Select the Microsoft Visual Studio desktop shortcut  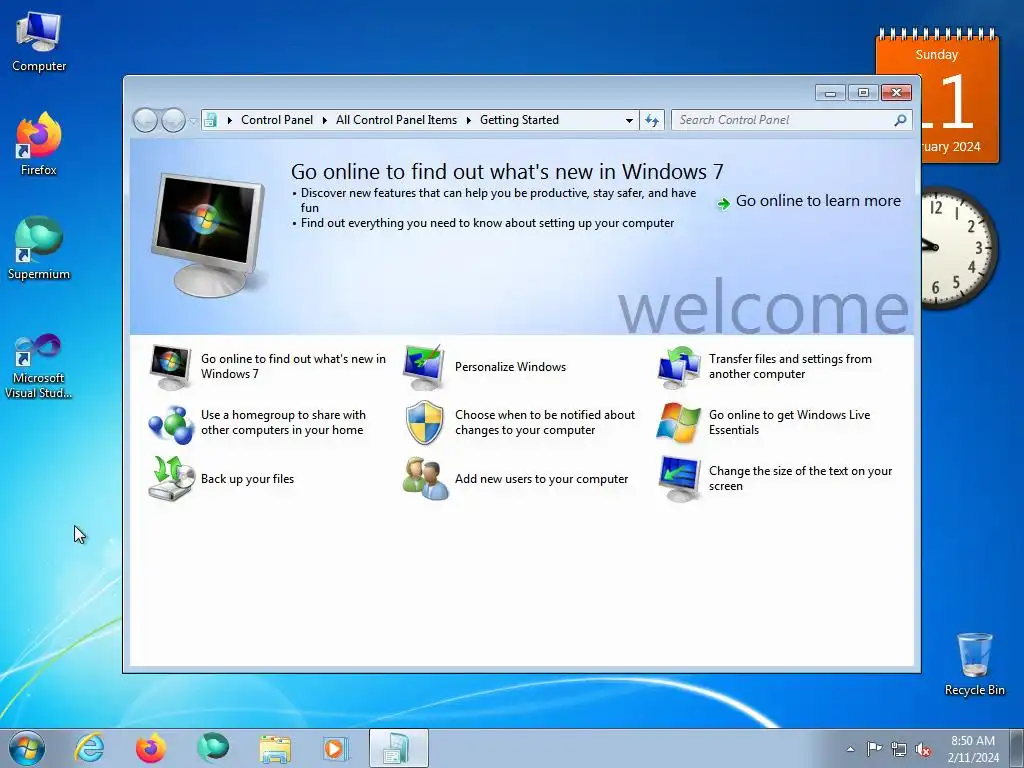[39, 366]
